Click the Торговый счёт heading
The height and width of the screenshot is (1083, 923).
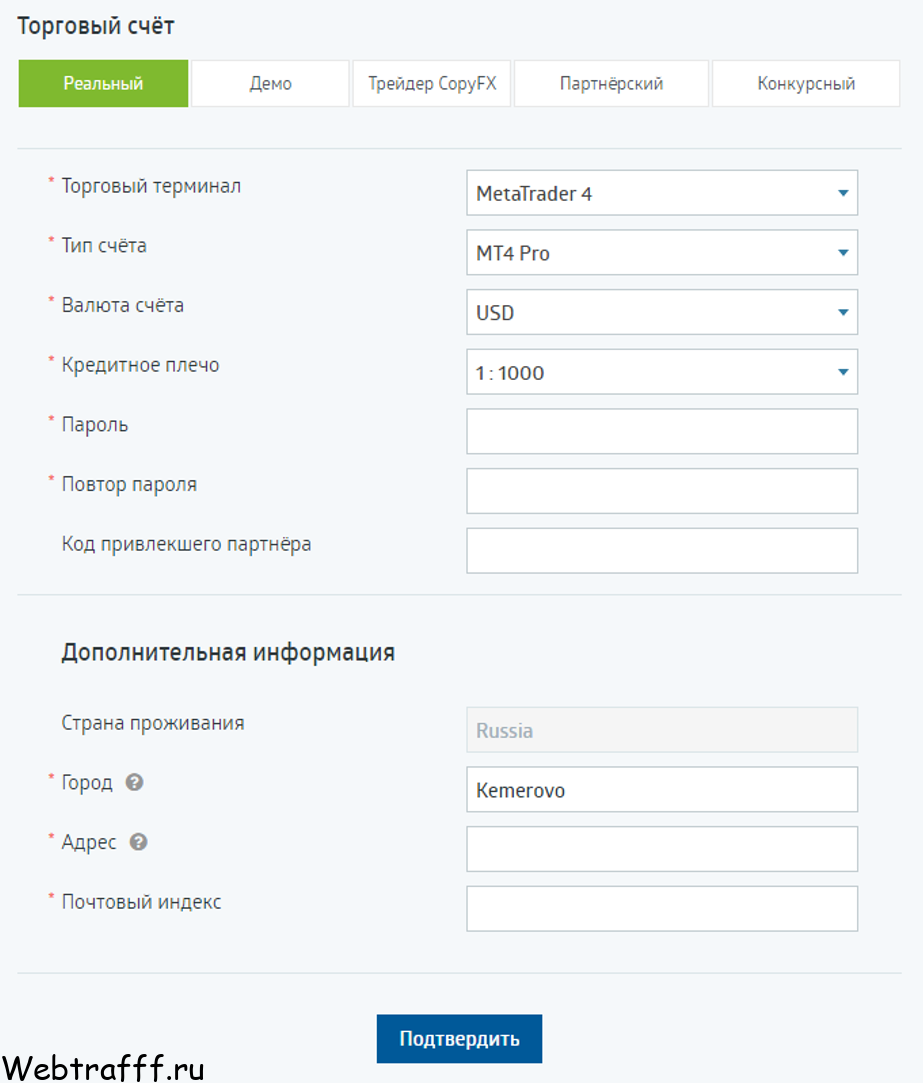pyautogui.click(x=95, y=26)
